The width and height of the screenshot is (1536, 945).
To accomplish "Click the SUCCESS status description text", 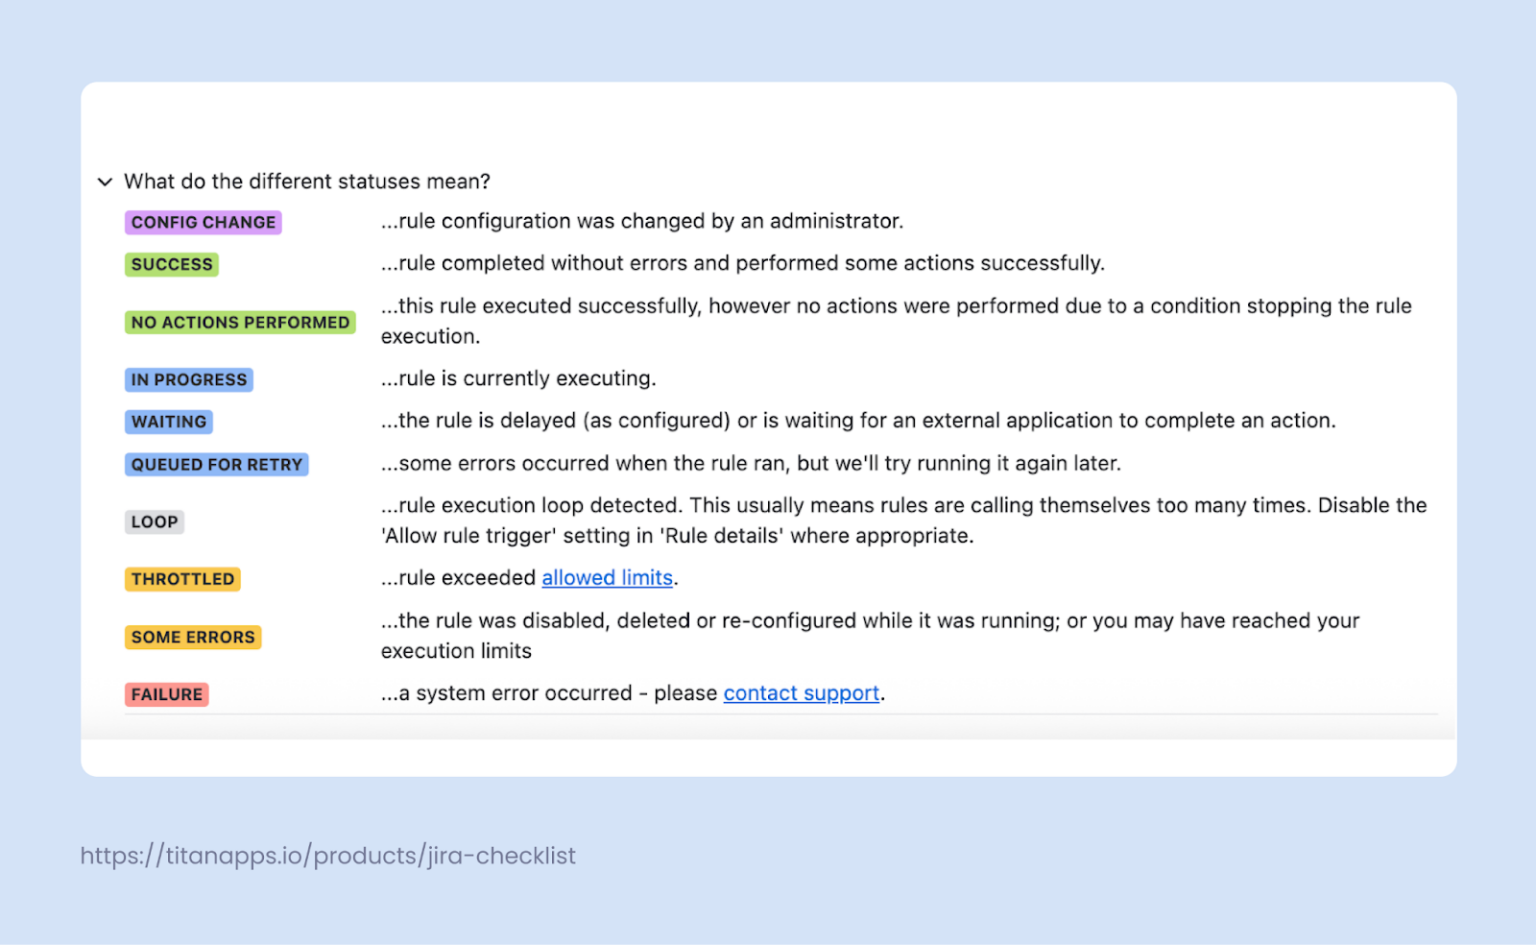I will click(x=742, y=263).
